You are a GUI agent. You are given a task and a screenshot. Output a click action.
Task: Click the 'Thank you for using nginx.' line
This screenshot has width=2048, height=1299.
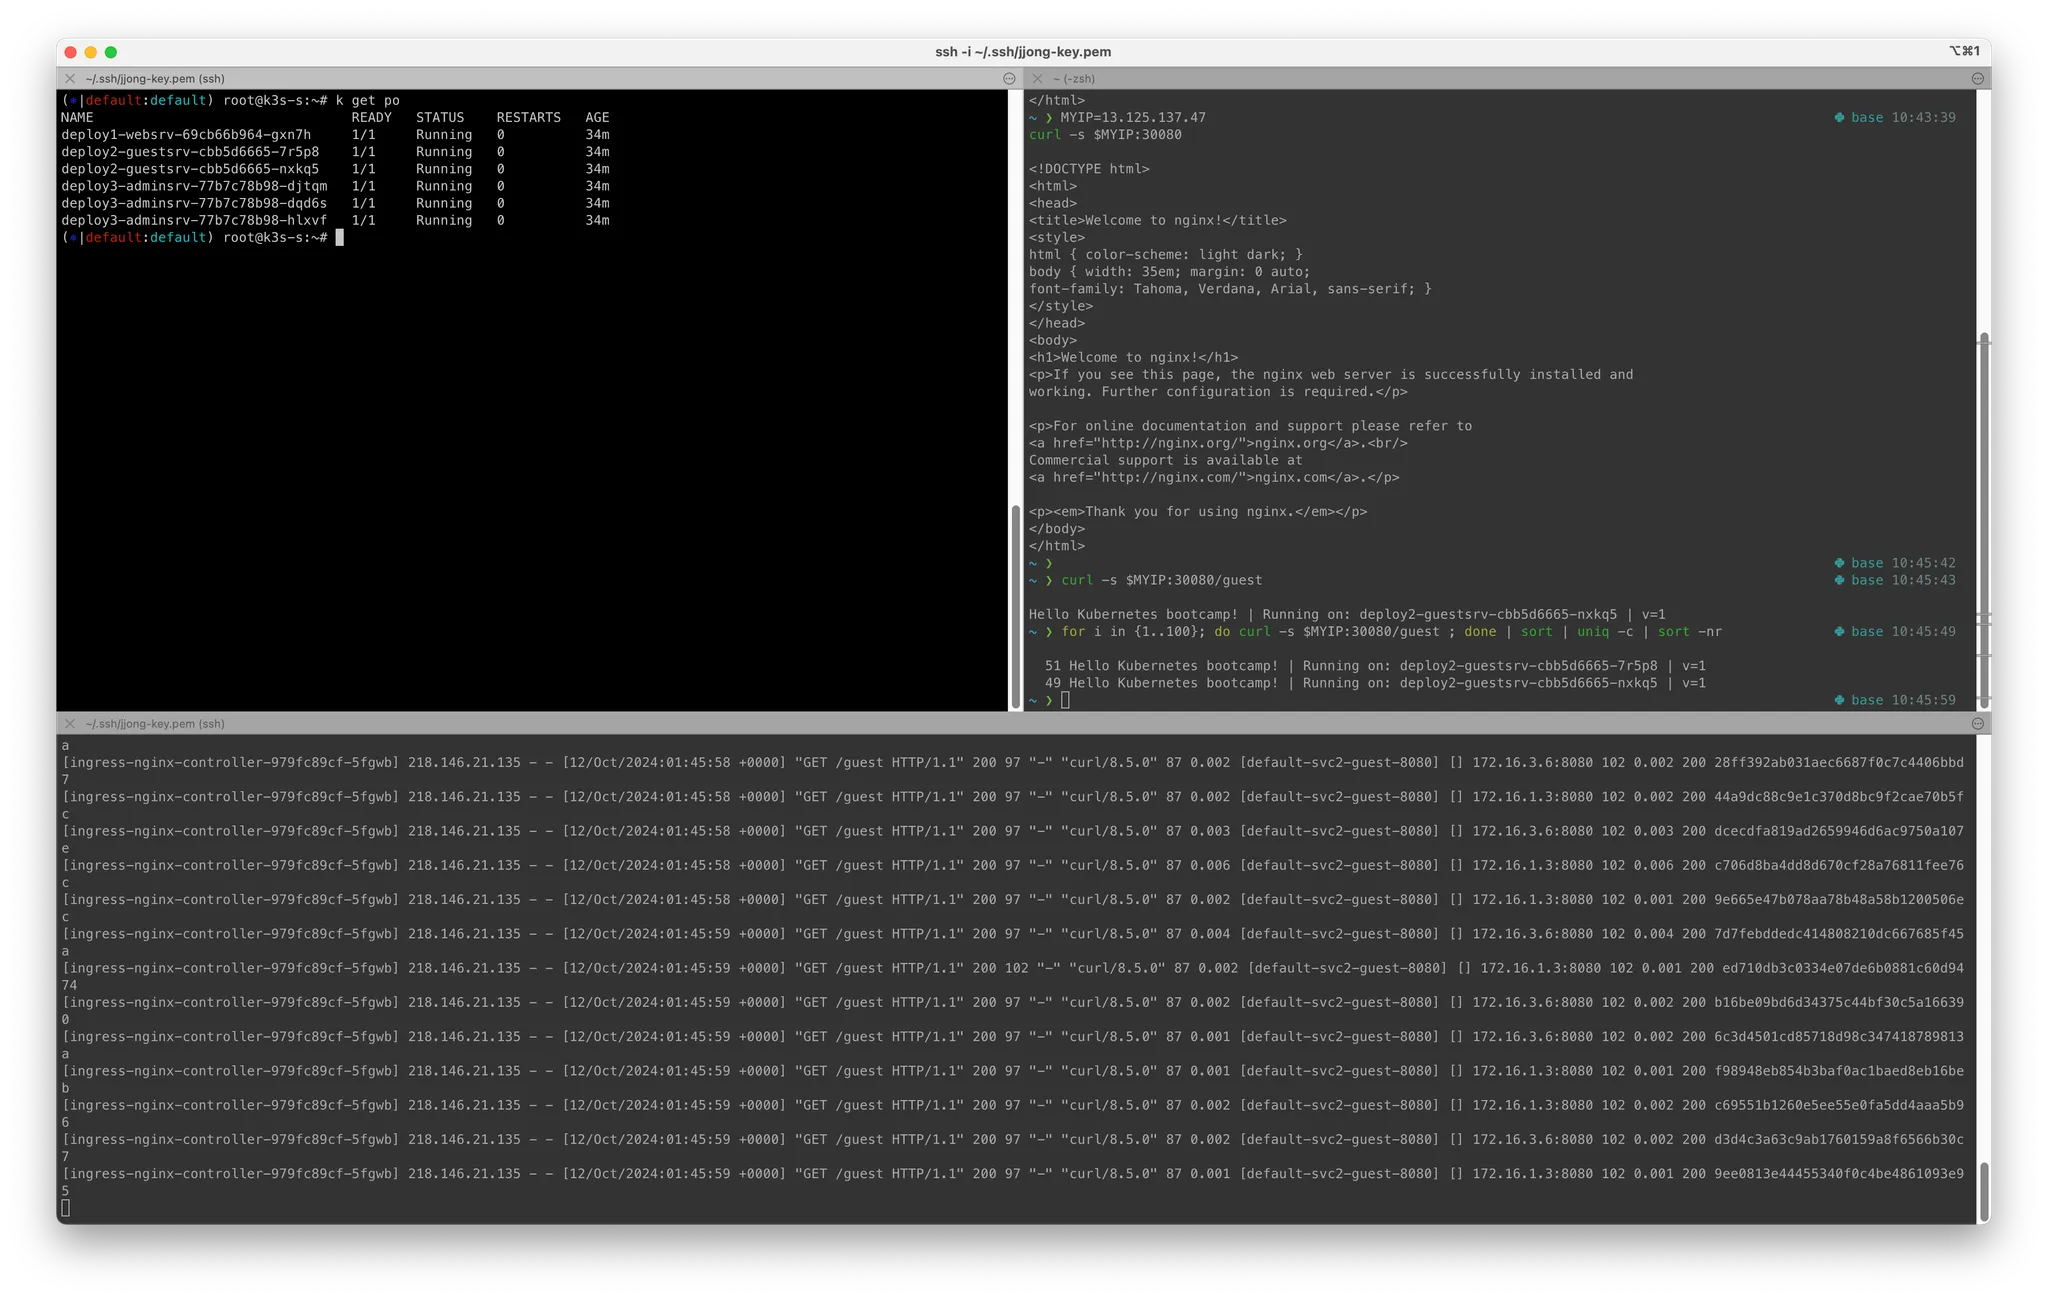point(1198,511)
